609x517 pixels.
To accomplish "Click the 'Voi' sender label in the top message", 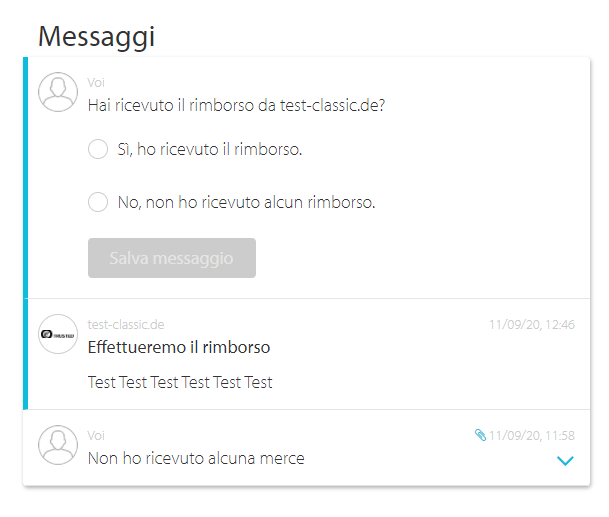I will click(x=96, y=82).
